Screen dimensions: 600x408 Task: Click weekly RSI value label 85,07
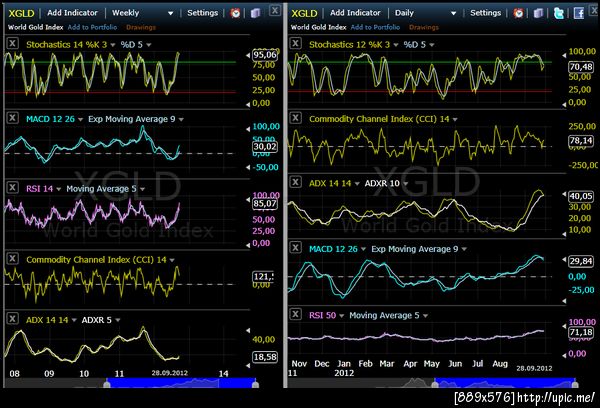265,203
